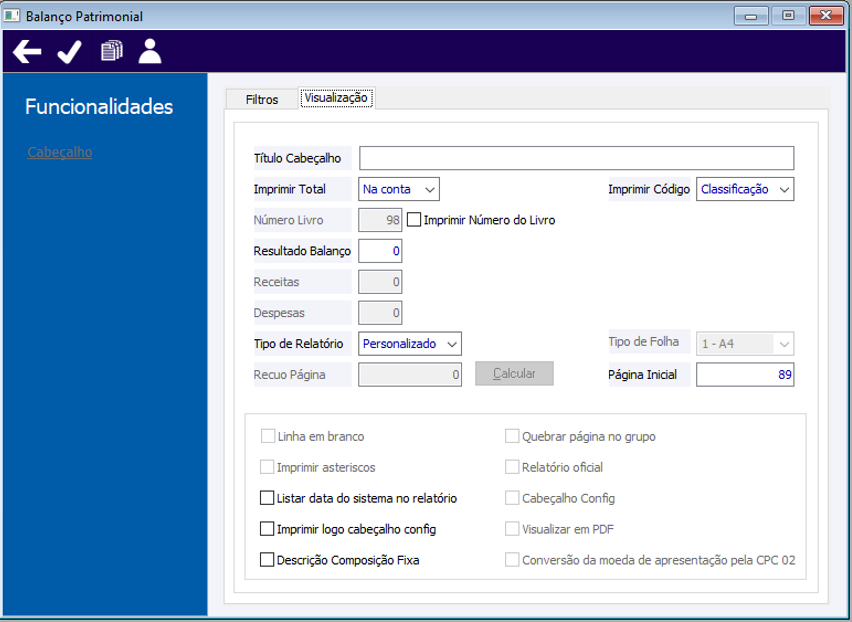Click the documents copy icon
Image resolution: width=852 pixels, height=622 pixels.
point(111,51)
